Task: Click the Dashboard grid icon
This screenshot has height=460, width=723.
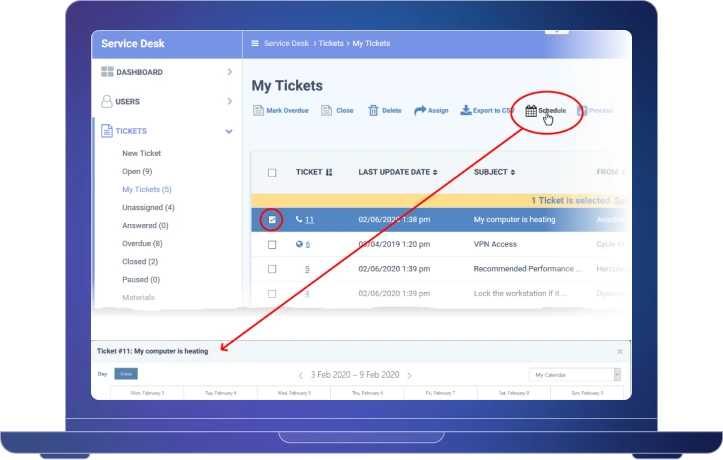Action: pos(107,72)
